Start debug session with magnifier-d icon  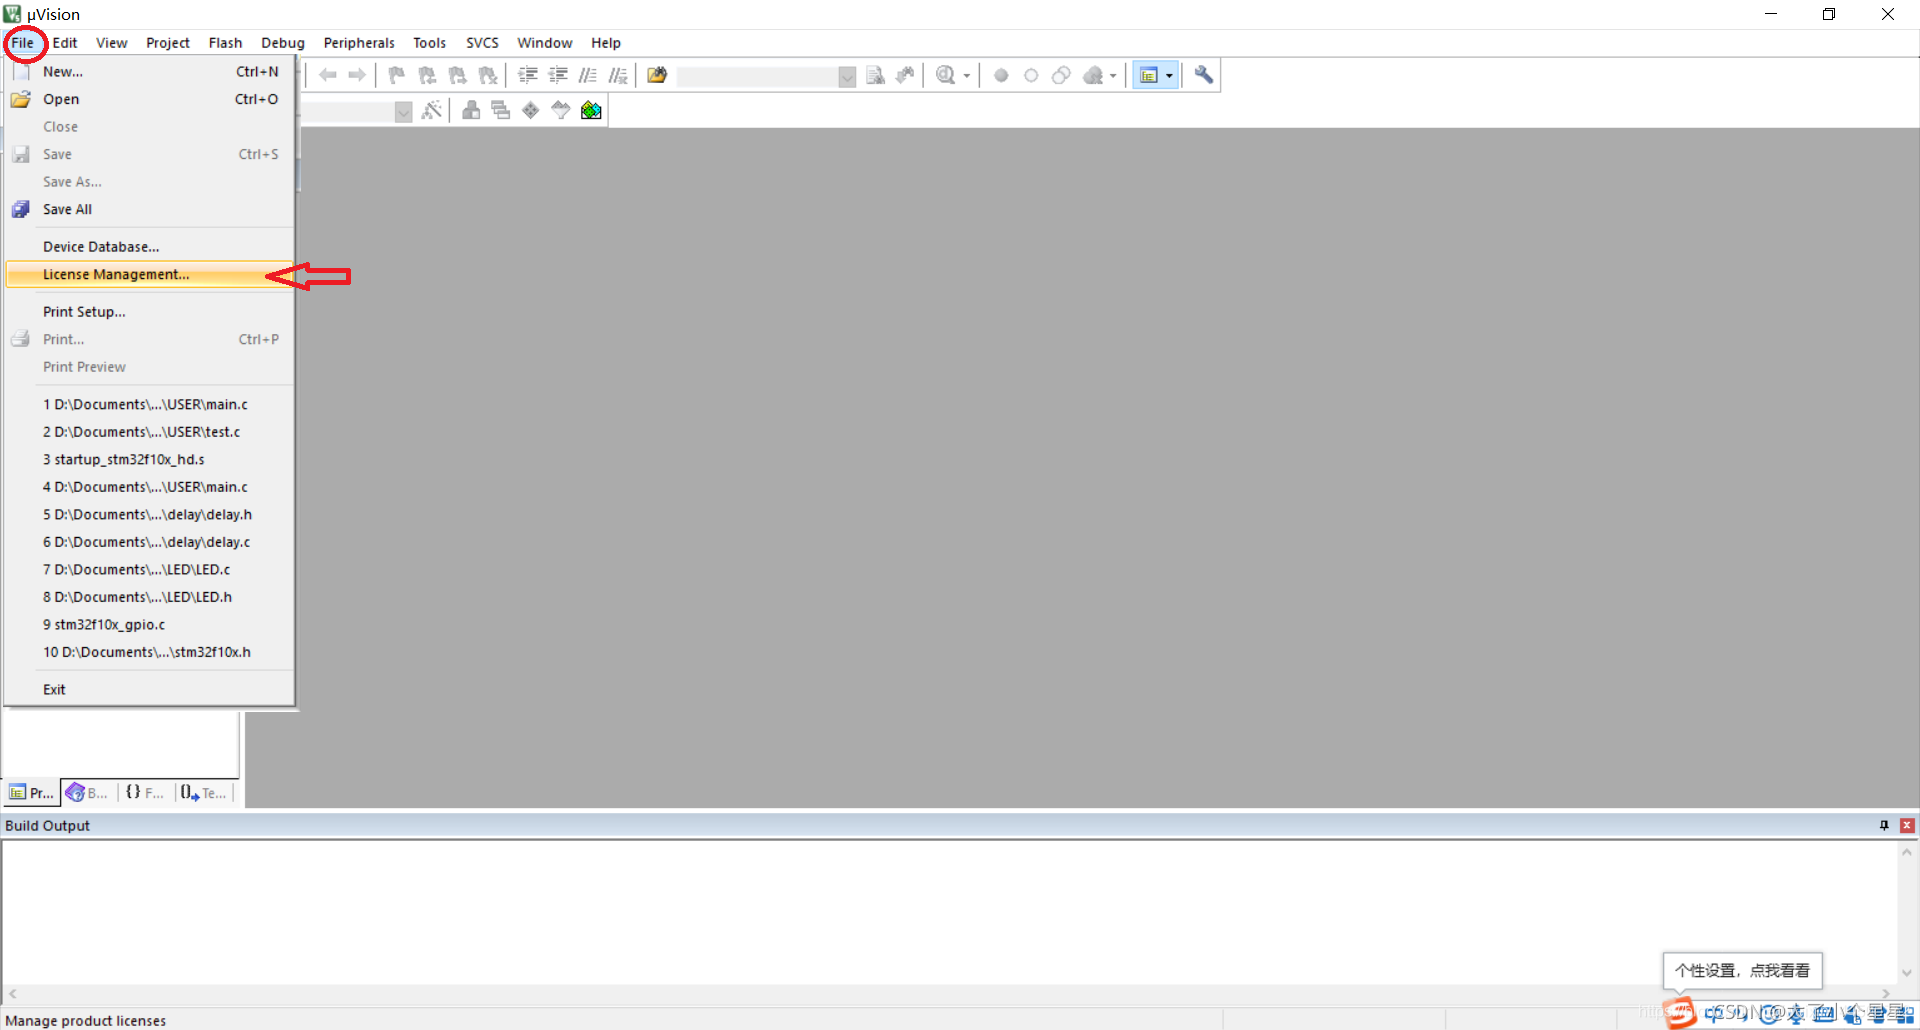(945, 75)
